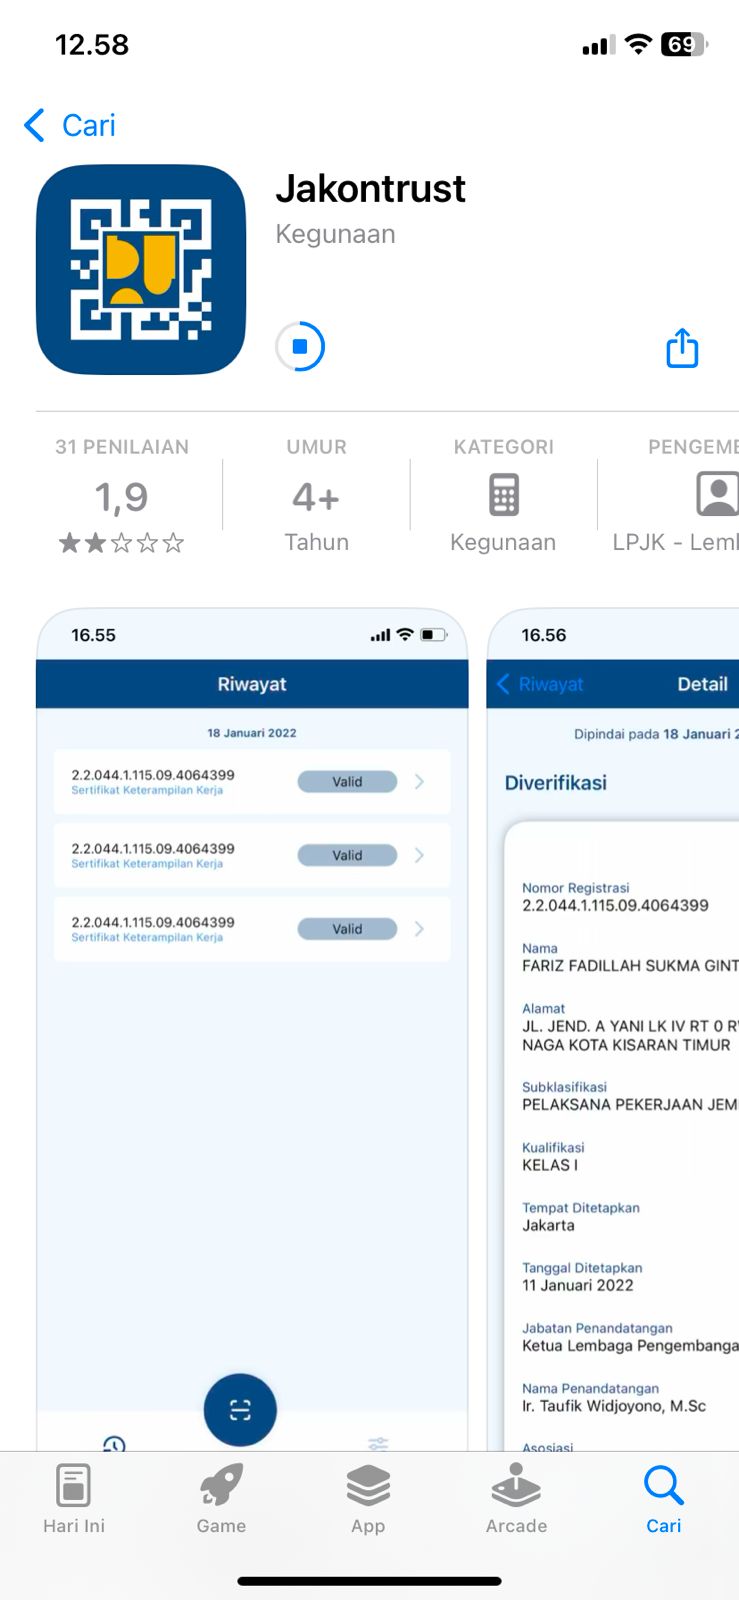
Task: Tap the 31 Penilaian rating score
Action: (122, 497)
